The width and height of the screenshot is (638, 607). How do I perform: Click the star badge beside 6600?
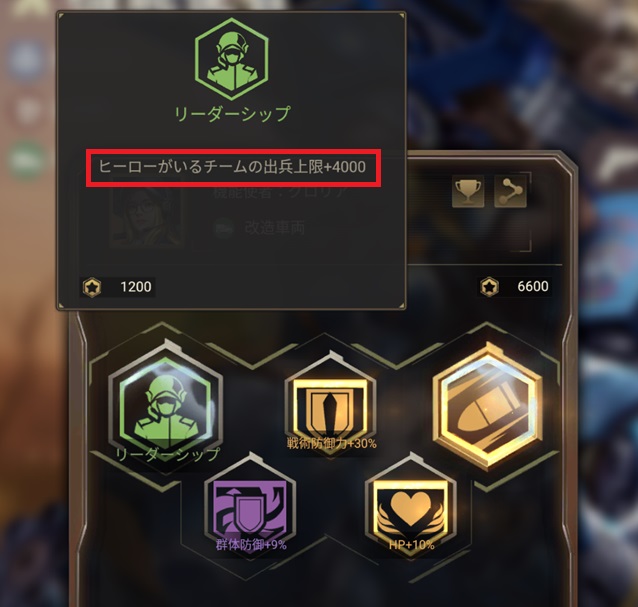coord(489,287)
